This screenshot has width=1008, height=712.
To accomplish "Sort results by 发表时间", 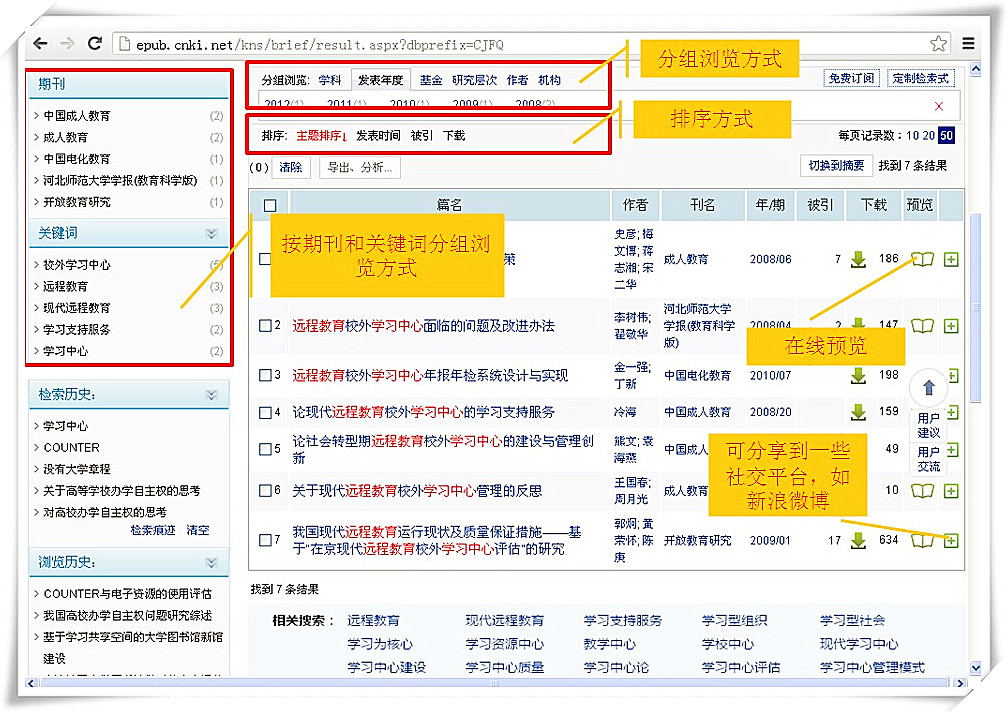I will 378,136.
